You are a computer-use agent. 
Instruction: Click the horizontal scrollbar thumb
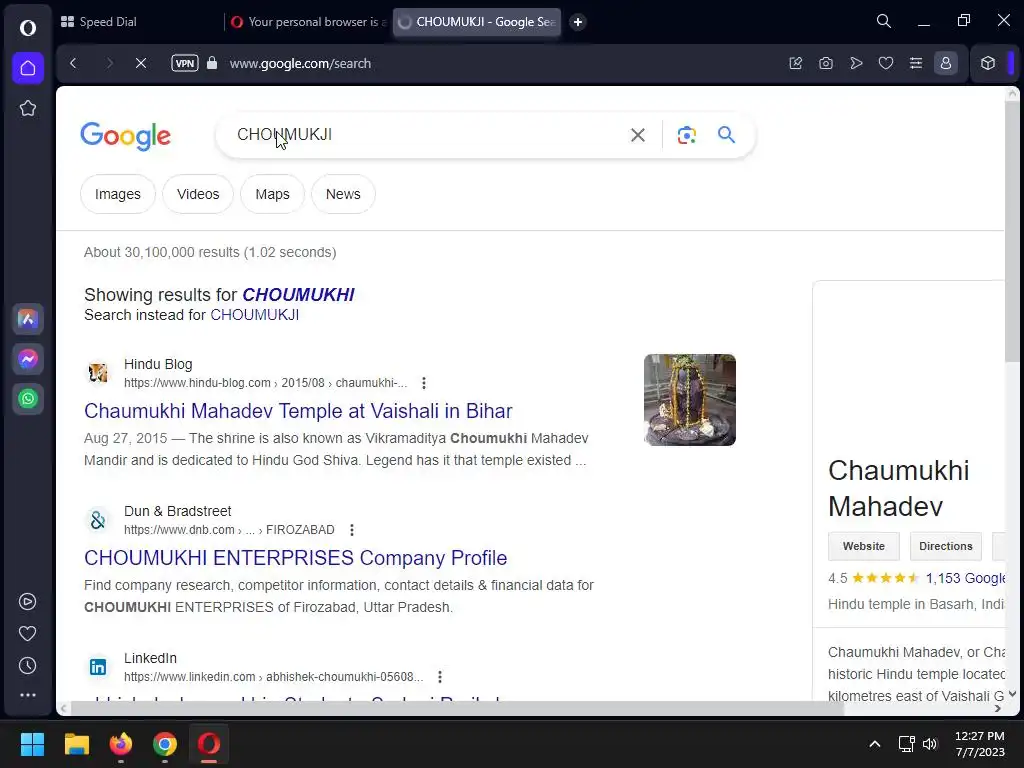point(457,708)
